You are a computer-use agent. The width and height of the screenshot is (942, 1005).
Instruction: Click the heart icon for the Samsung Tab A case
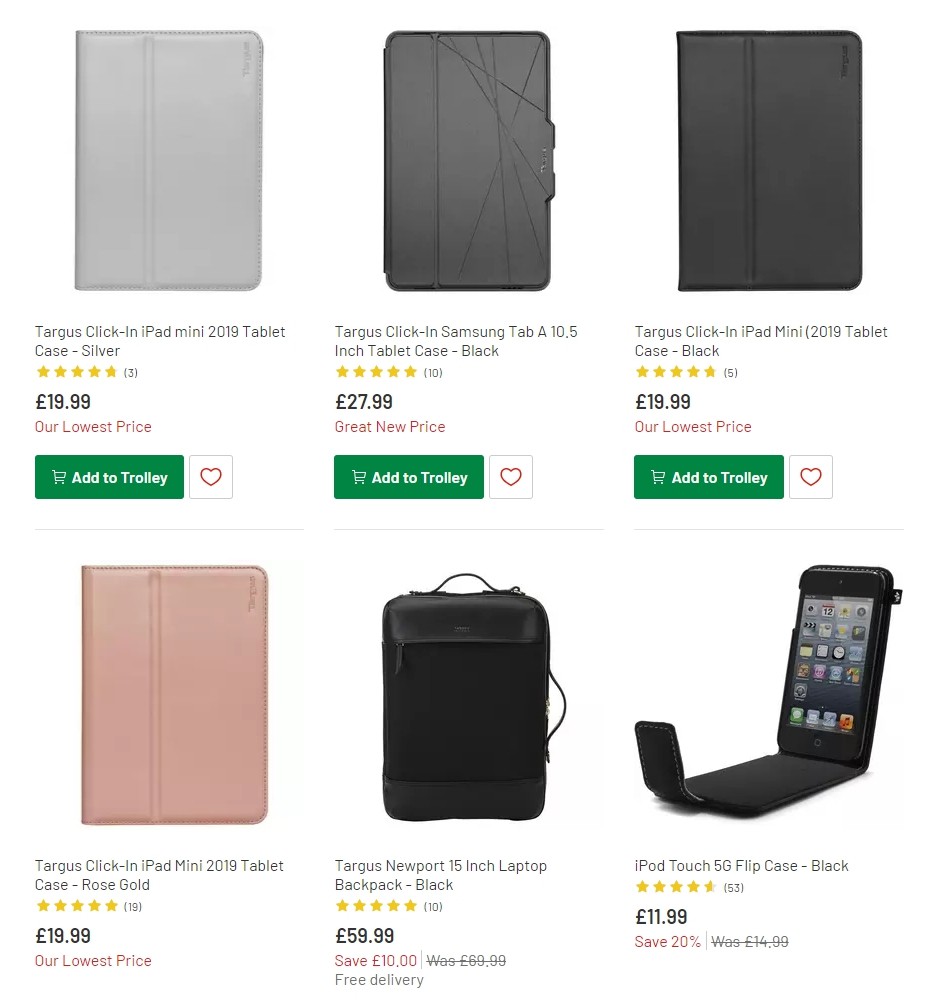coord(511,477)
